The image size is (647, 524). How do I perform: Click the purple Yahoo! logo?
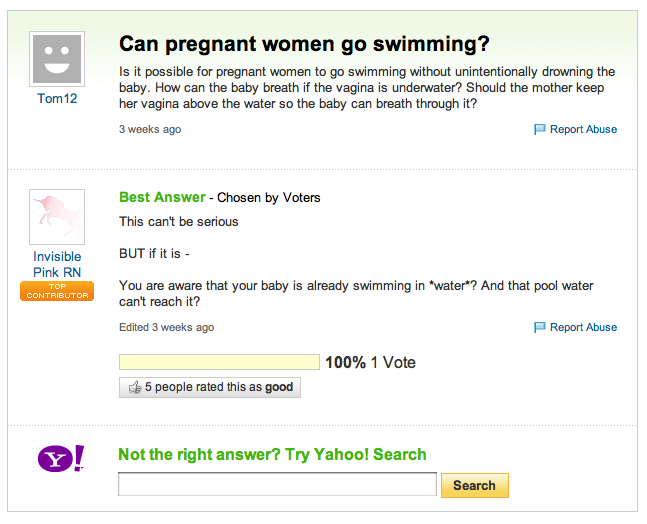(x=61, y=459)
